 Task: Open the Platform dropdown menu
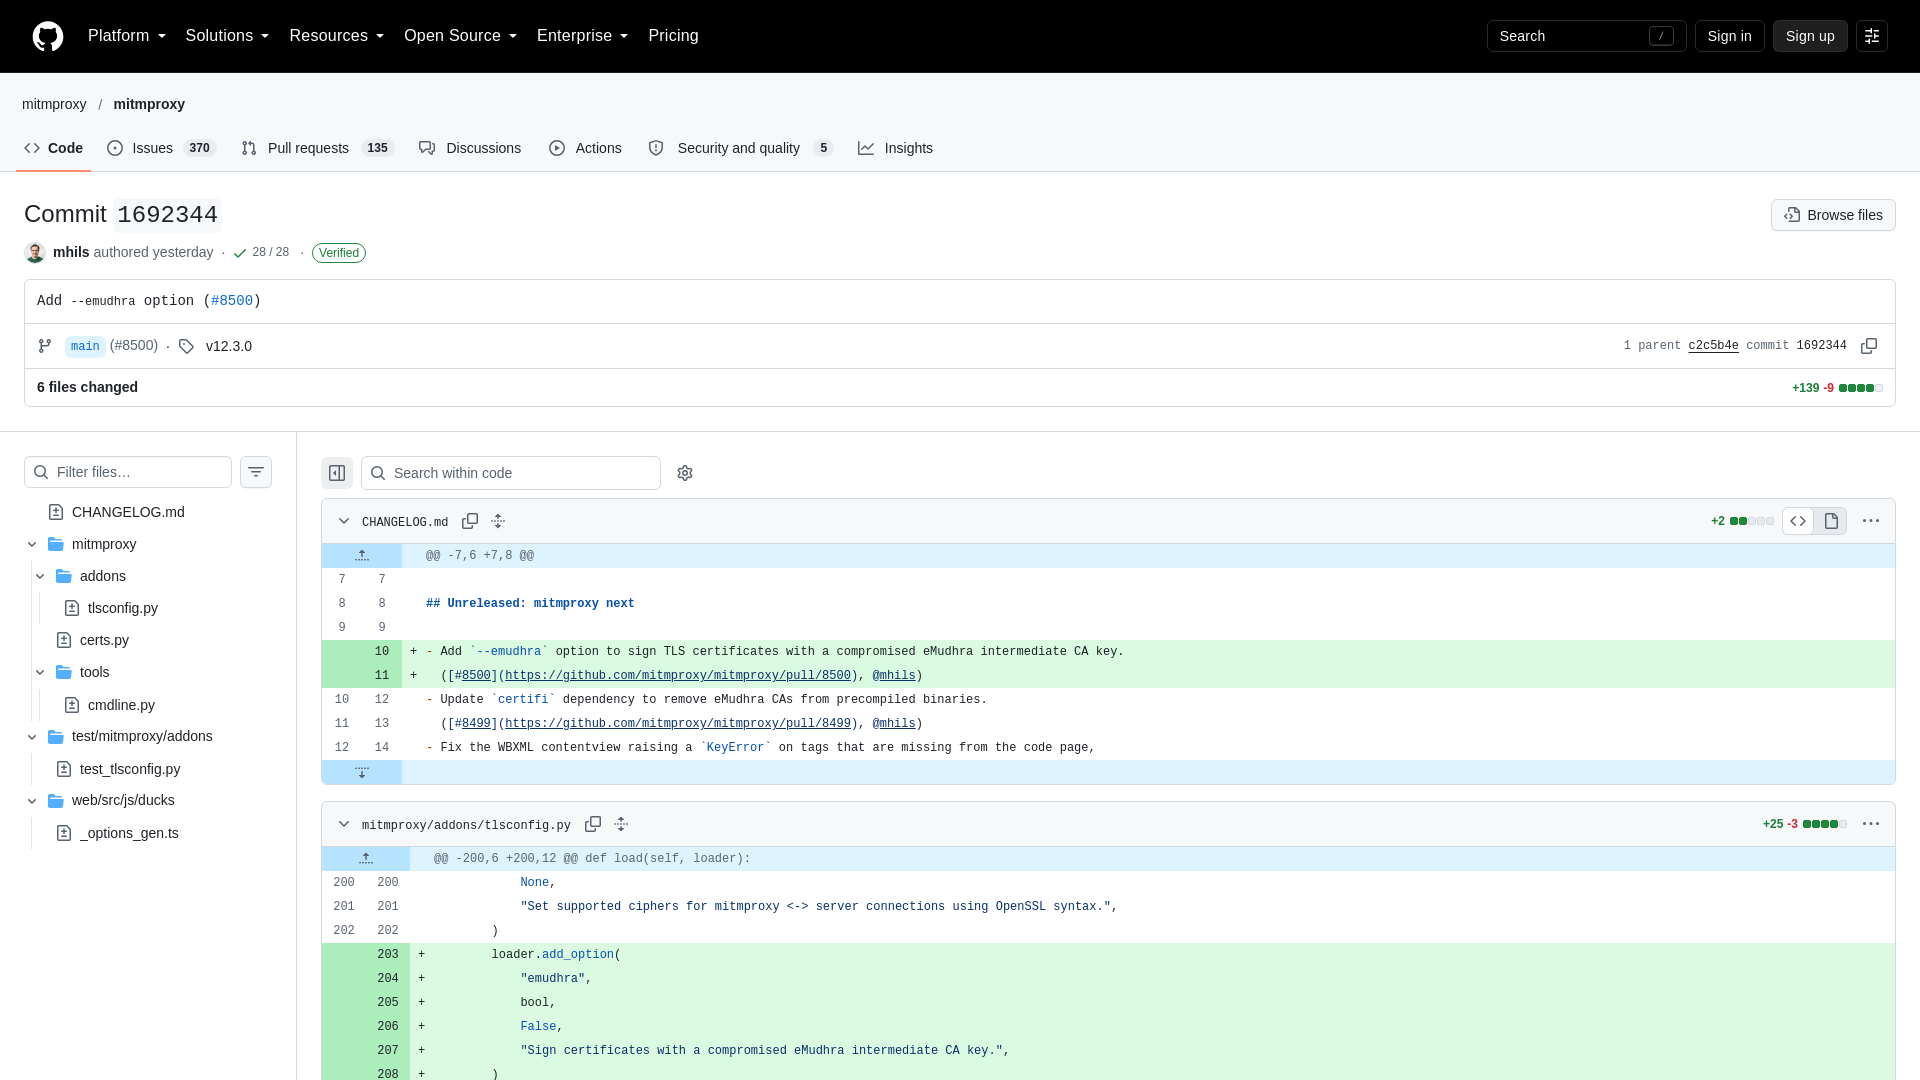[x=127, y=36]
